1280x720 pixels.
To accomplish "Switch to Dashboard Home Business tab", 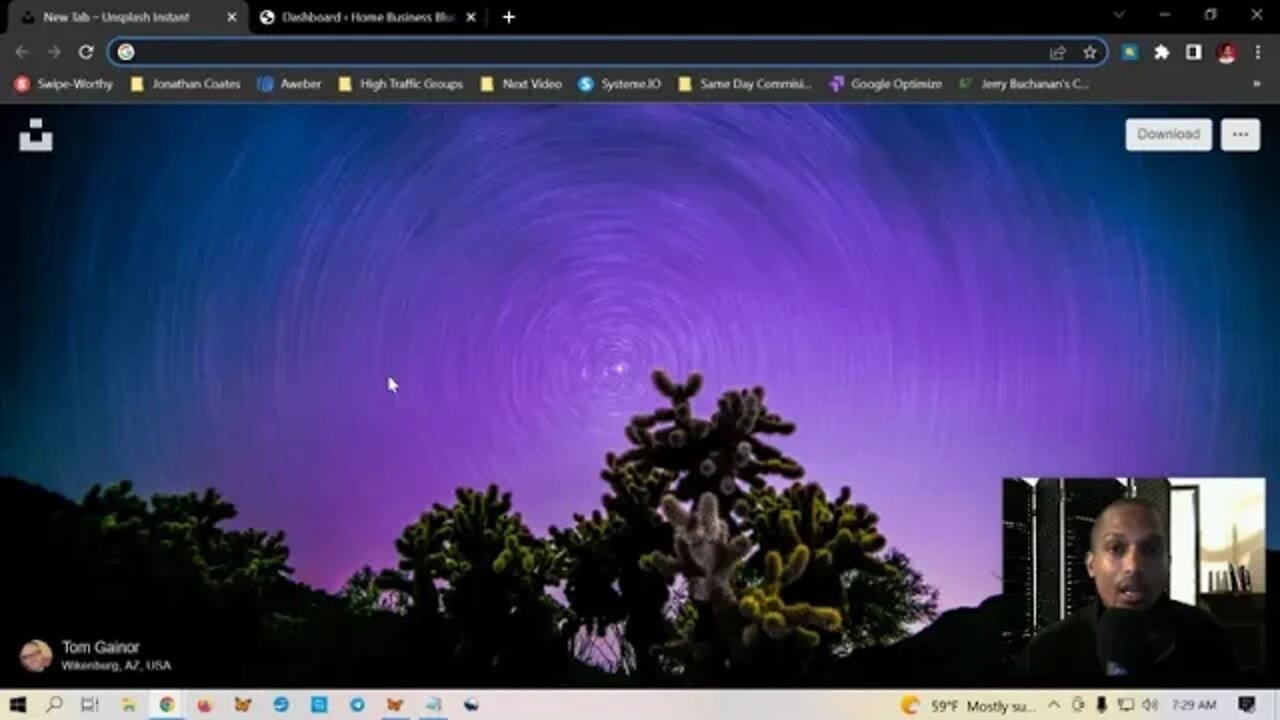I will pos(368,17).
